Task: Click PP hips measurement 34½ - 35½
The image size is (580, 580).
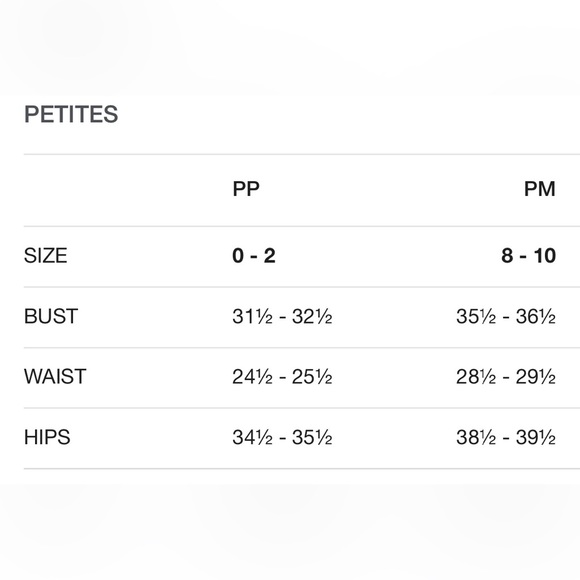Action: tap(282, 438)
